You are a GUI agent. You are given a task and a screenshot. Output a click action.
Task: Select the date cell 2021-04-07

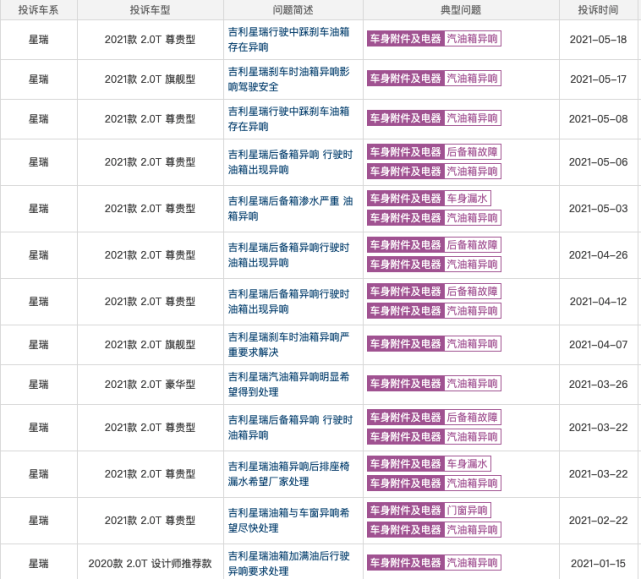[x=598, y=345]
